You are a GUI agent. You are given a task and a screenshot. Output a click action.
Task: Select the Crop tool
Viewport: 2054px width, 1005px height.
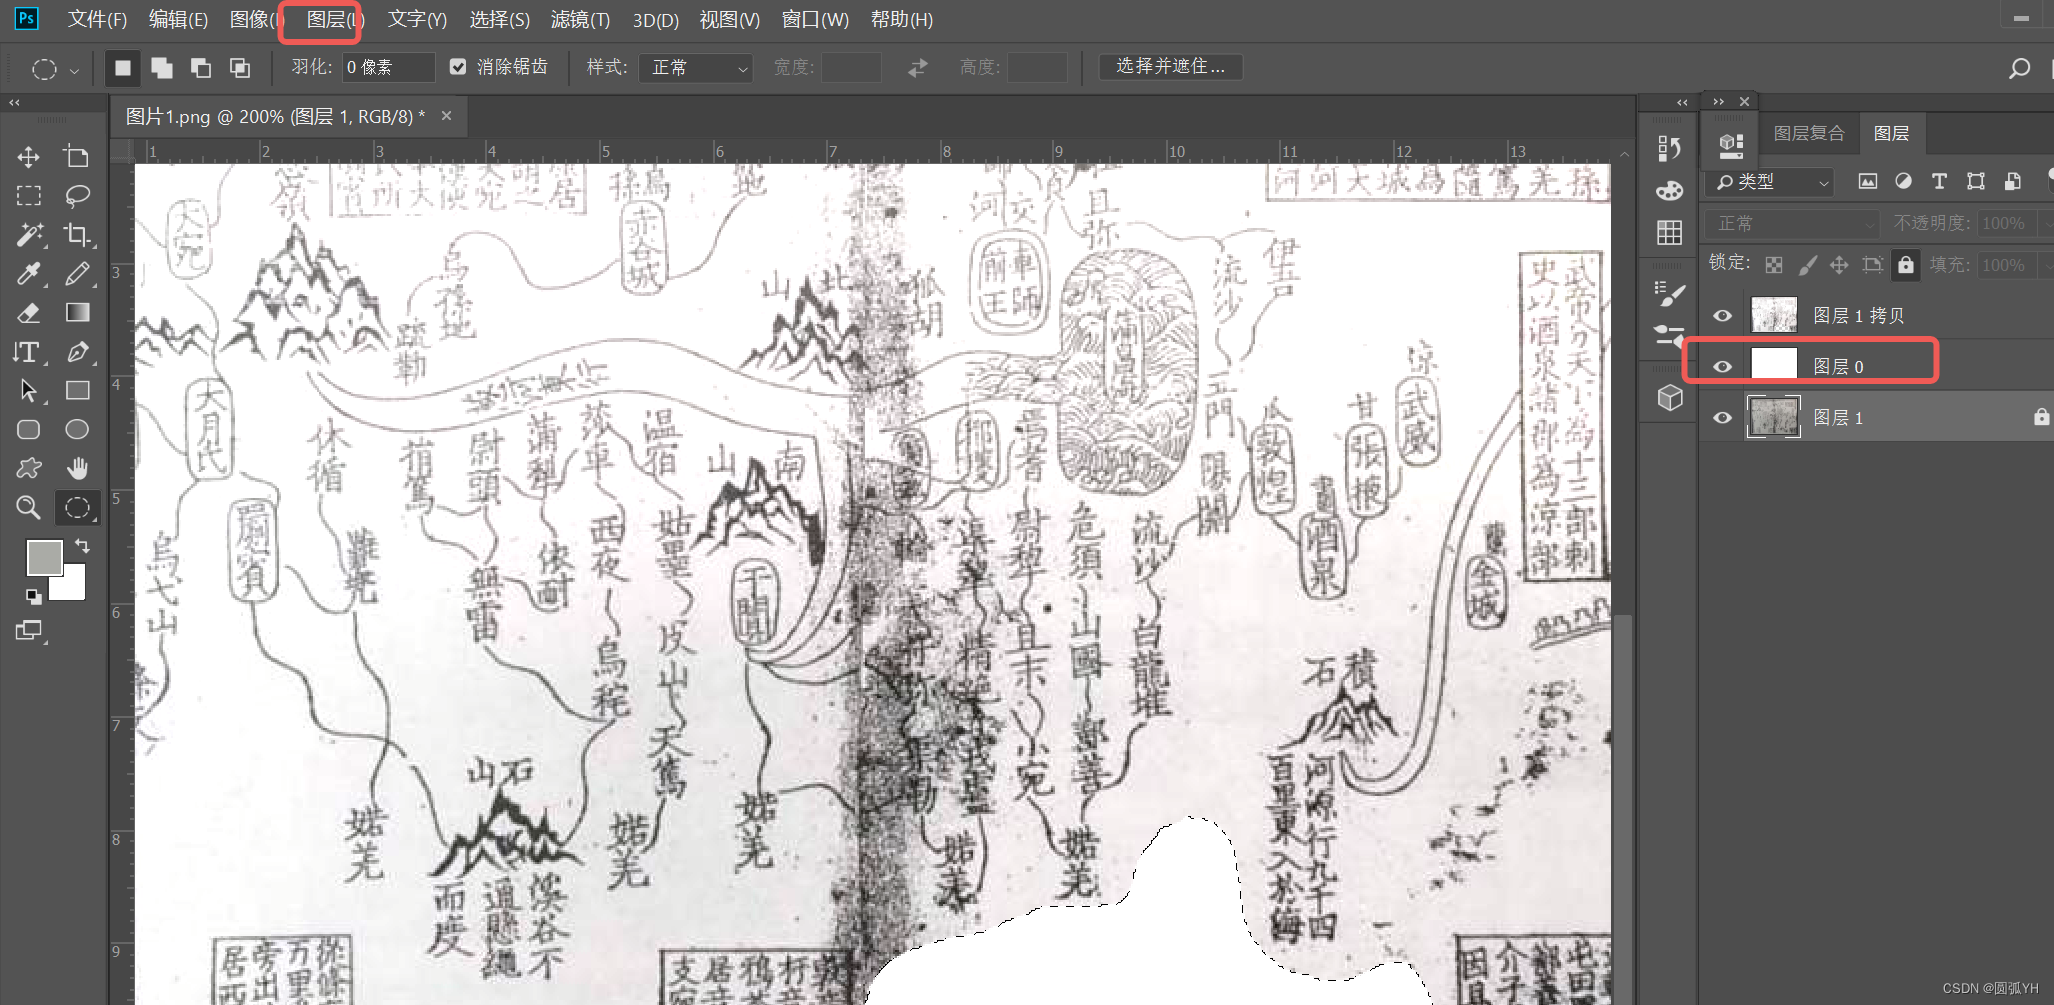click(x=76, y=235)
